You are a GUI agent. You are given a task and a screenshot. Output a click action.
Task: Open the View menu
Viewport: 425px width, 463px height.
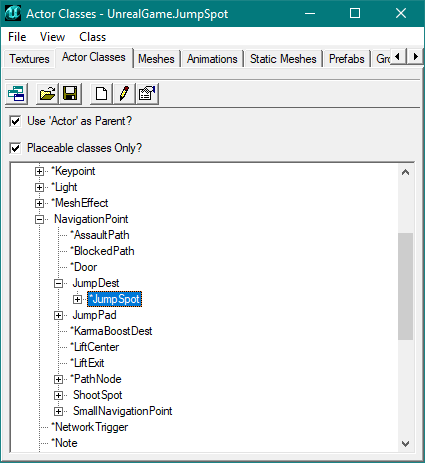pos(52,37)
